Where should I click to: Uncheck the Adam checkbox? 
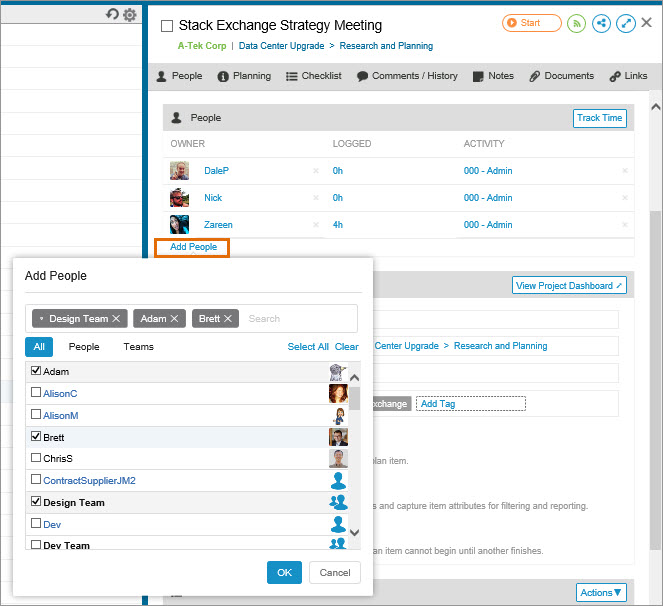pos(36,372)
